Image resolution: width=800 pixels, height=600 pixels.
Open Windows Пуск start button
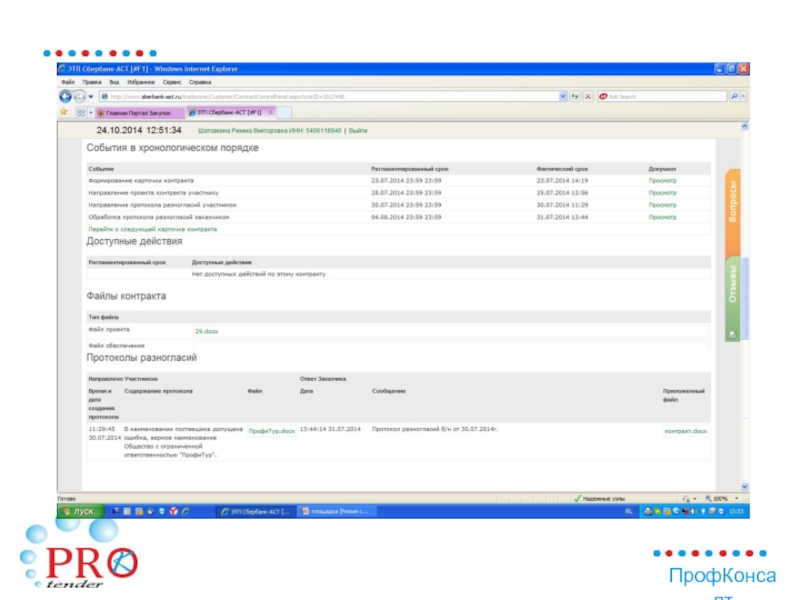pyautogui.click(x=81, y=511)
